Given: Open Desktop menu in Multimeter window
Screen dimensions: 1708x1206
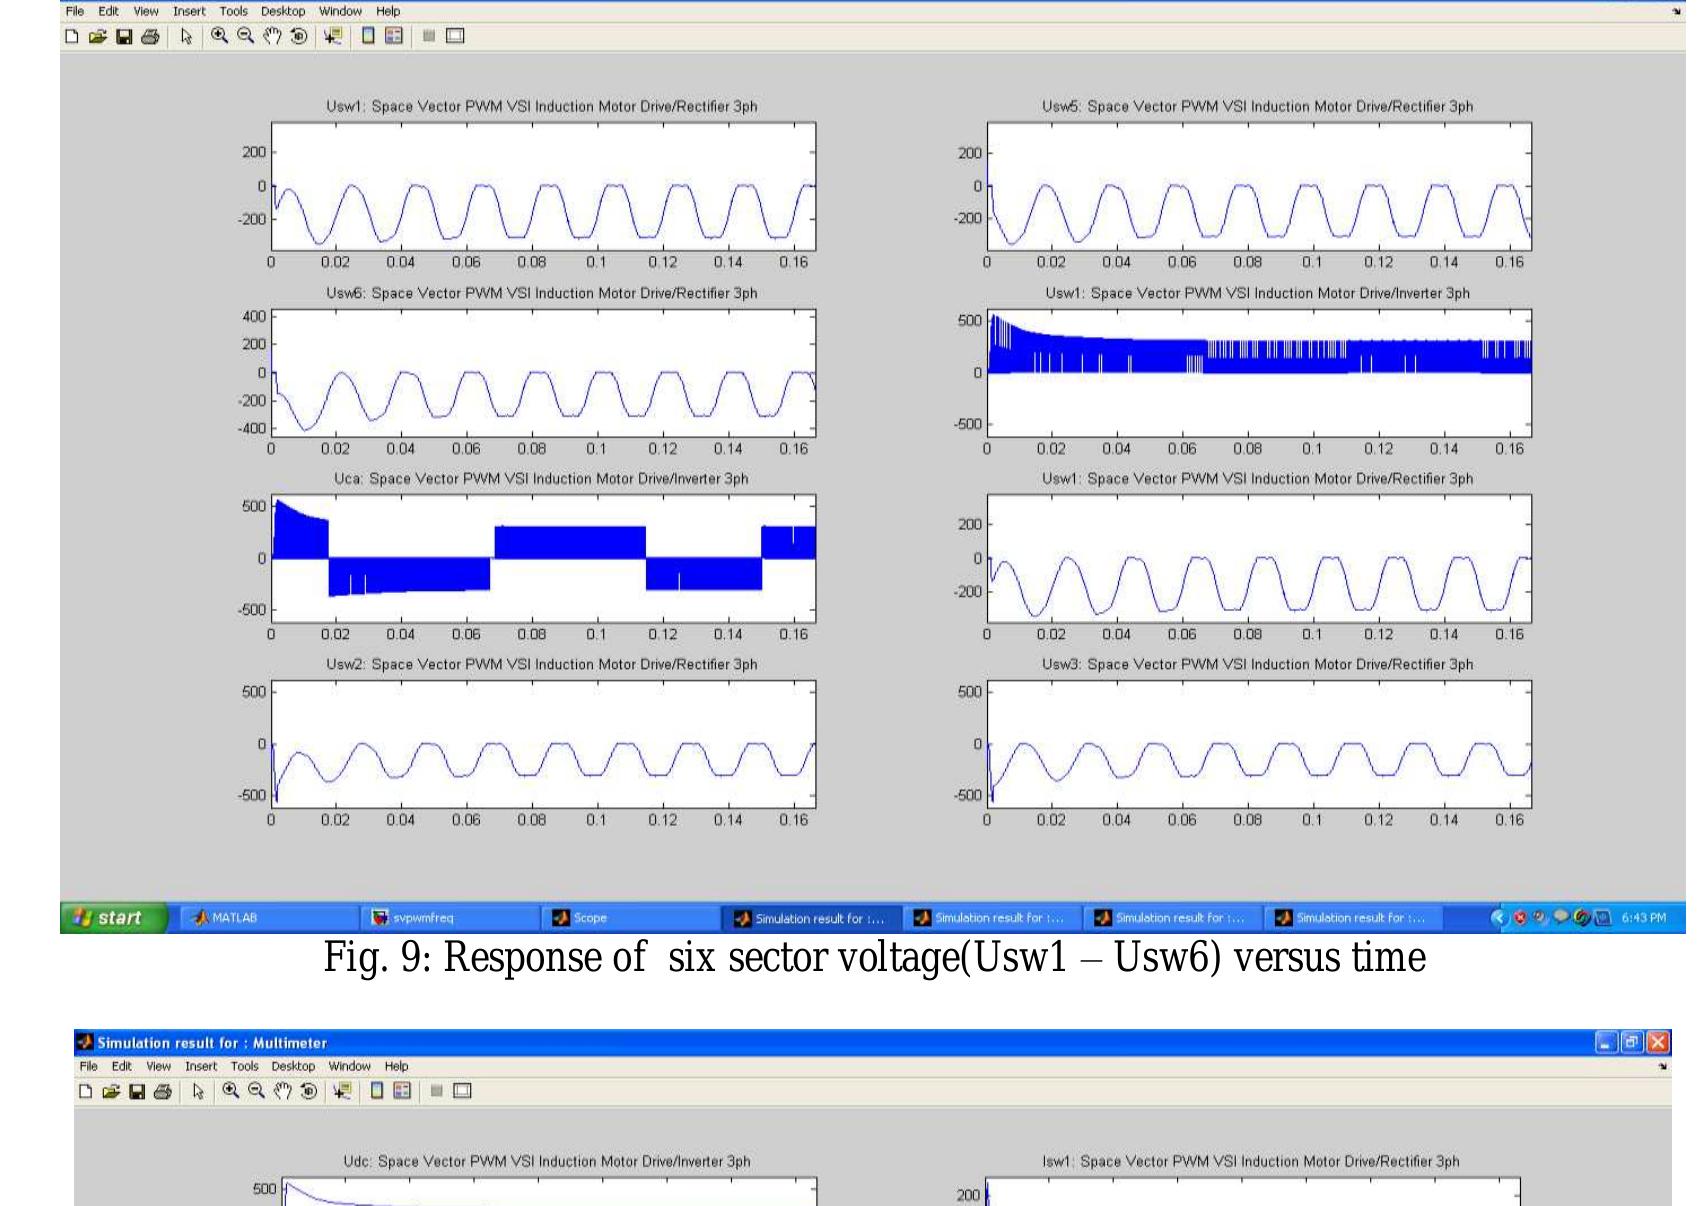Looking at the screenshot, I should pos(293,1067).
